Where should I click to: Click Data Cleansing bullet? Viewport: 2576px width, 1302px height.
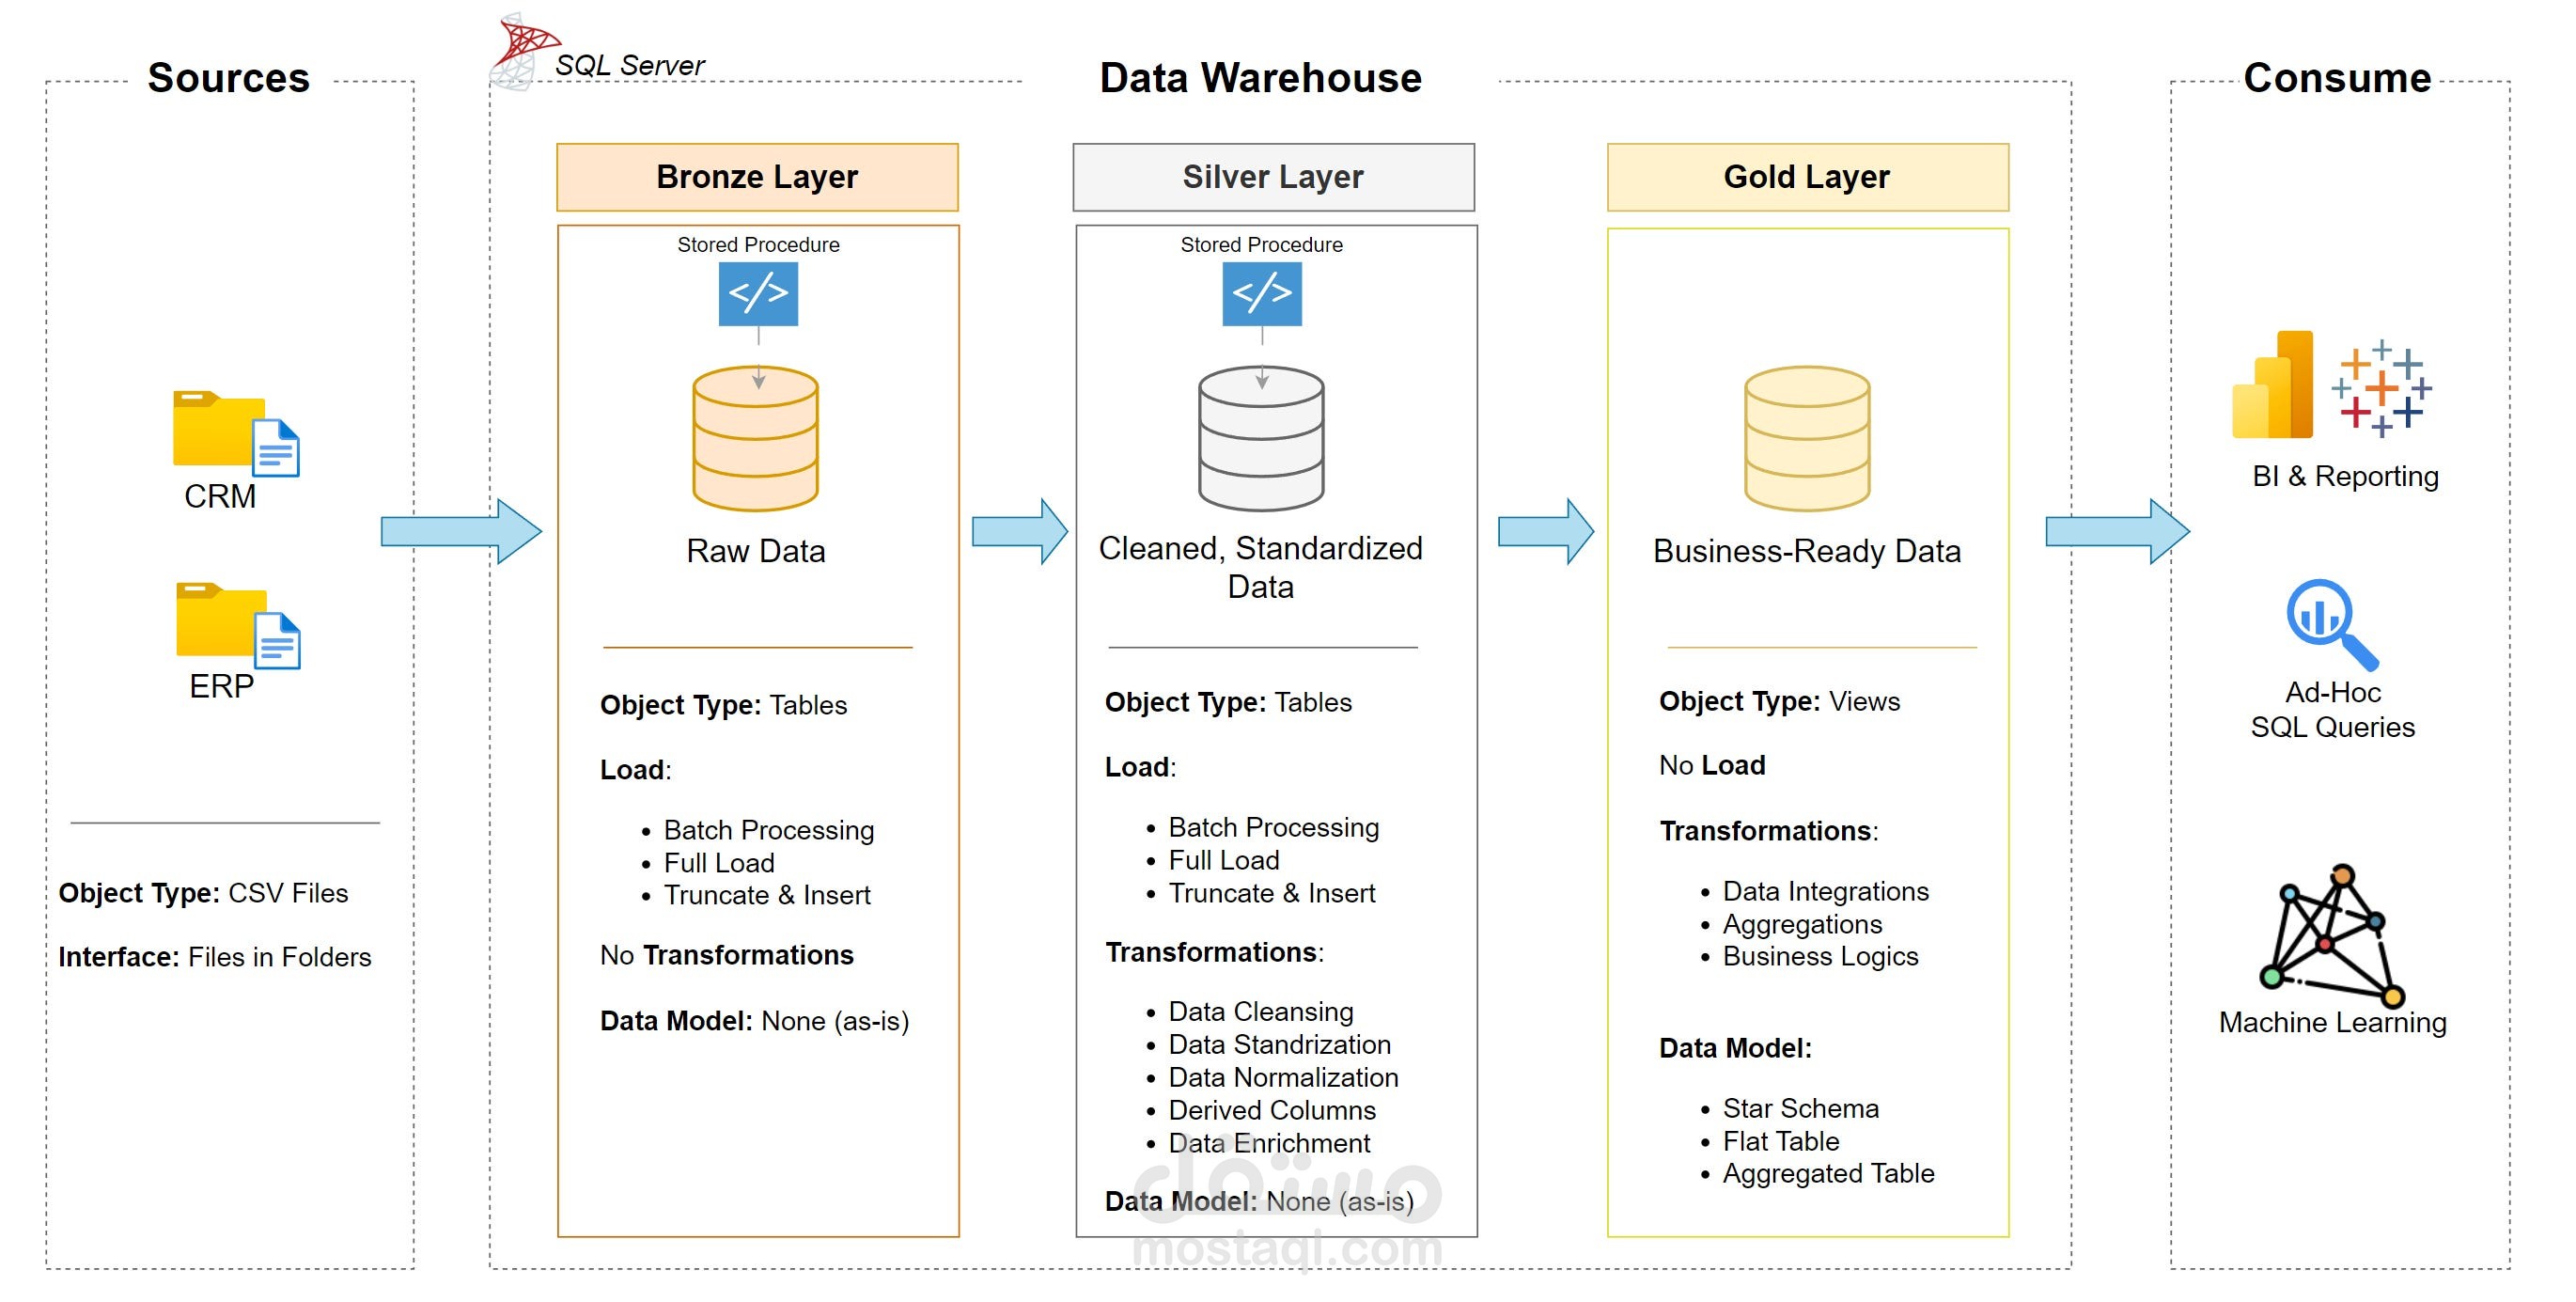1261,1012
